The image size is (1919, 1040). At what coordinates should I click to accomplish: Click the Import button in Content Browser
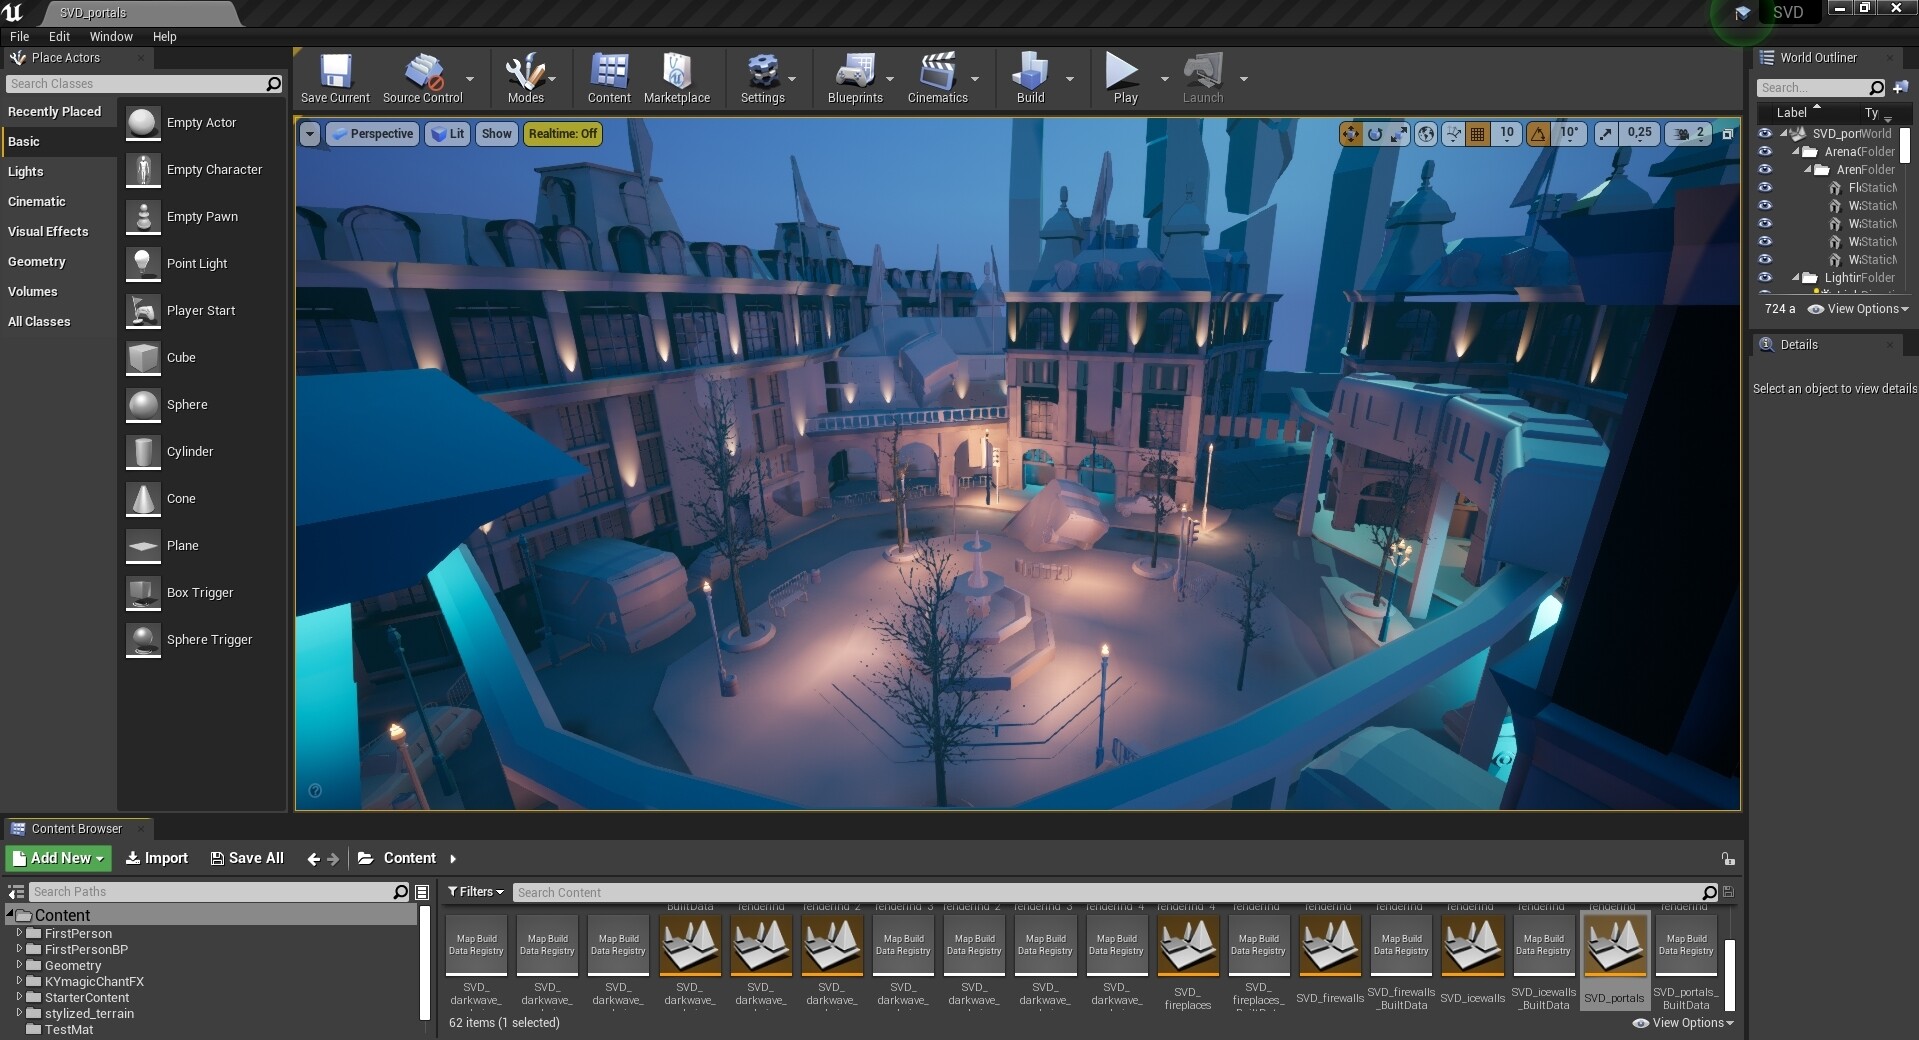pos(156,858)
